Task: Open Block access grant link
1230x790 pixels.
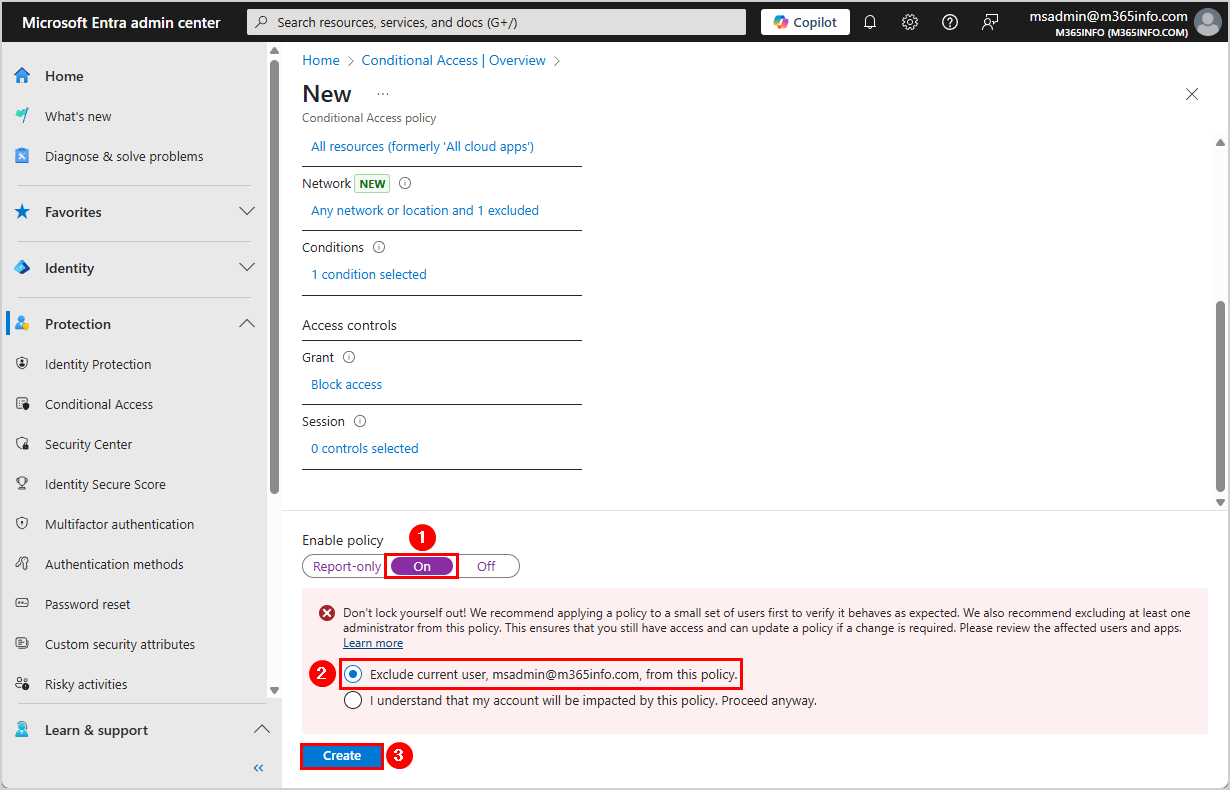Action: (x=346, y=384)
